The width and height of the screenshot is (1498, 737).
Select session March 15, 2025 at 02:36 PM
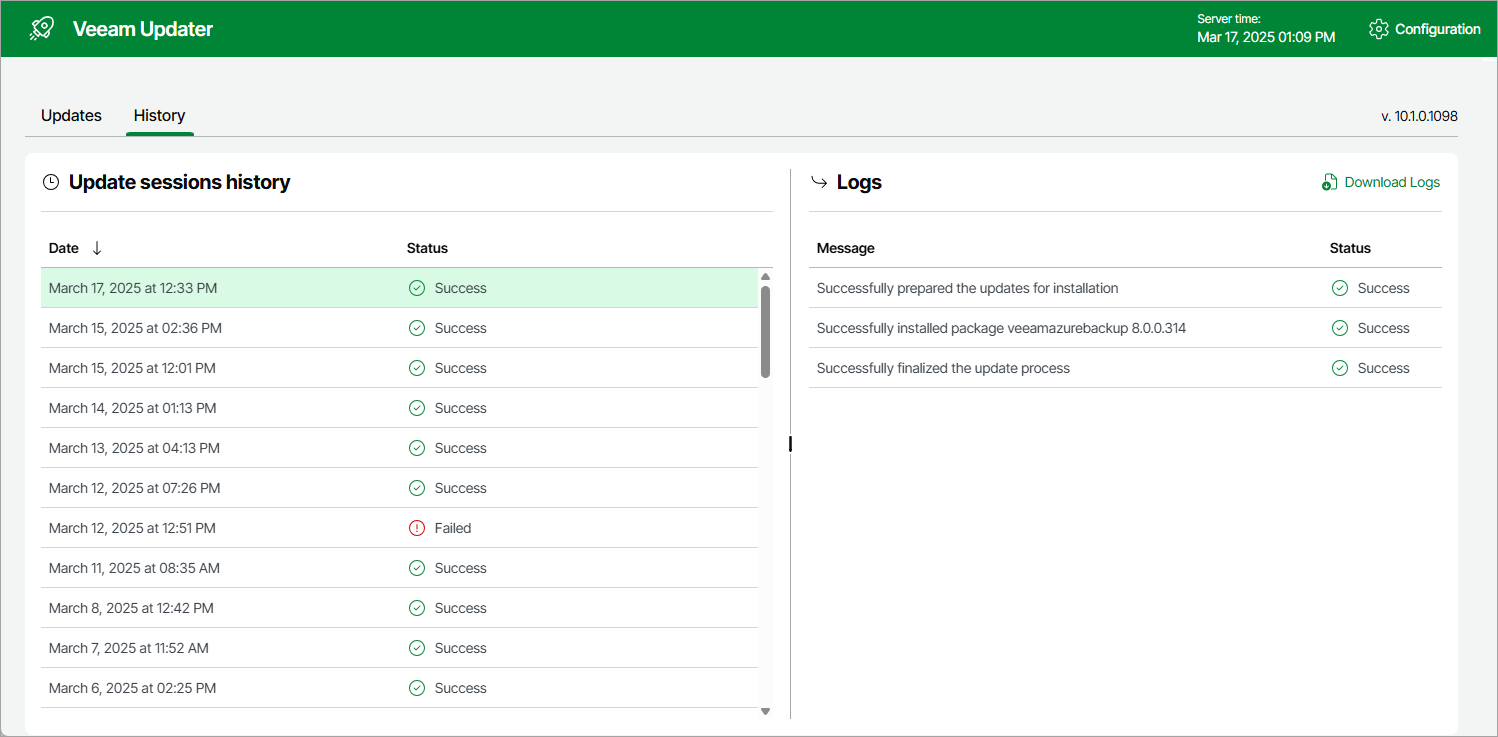399,328
